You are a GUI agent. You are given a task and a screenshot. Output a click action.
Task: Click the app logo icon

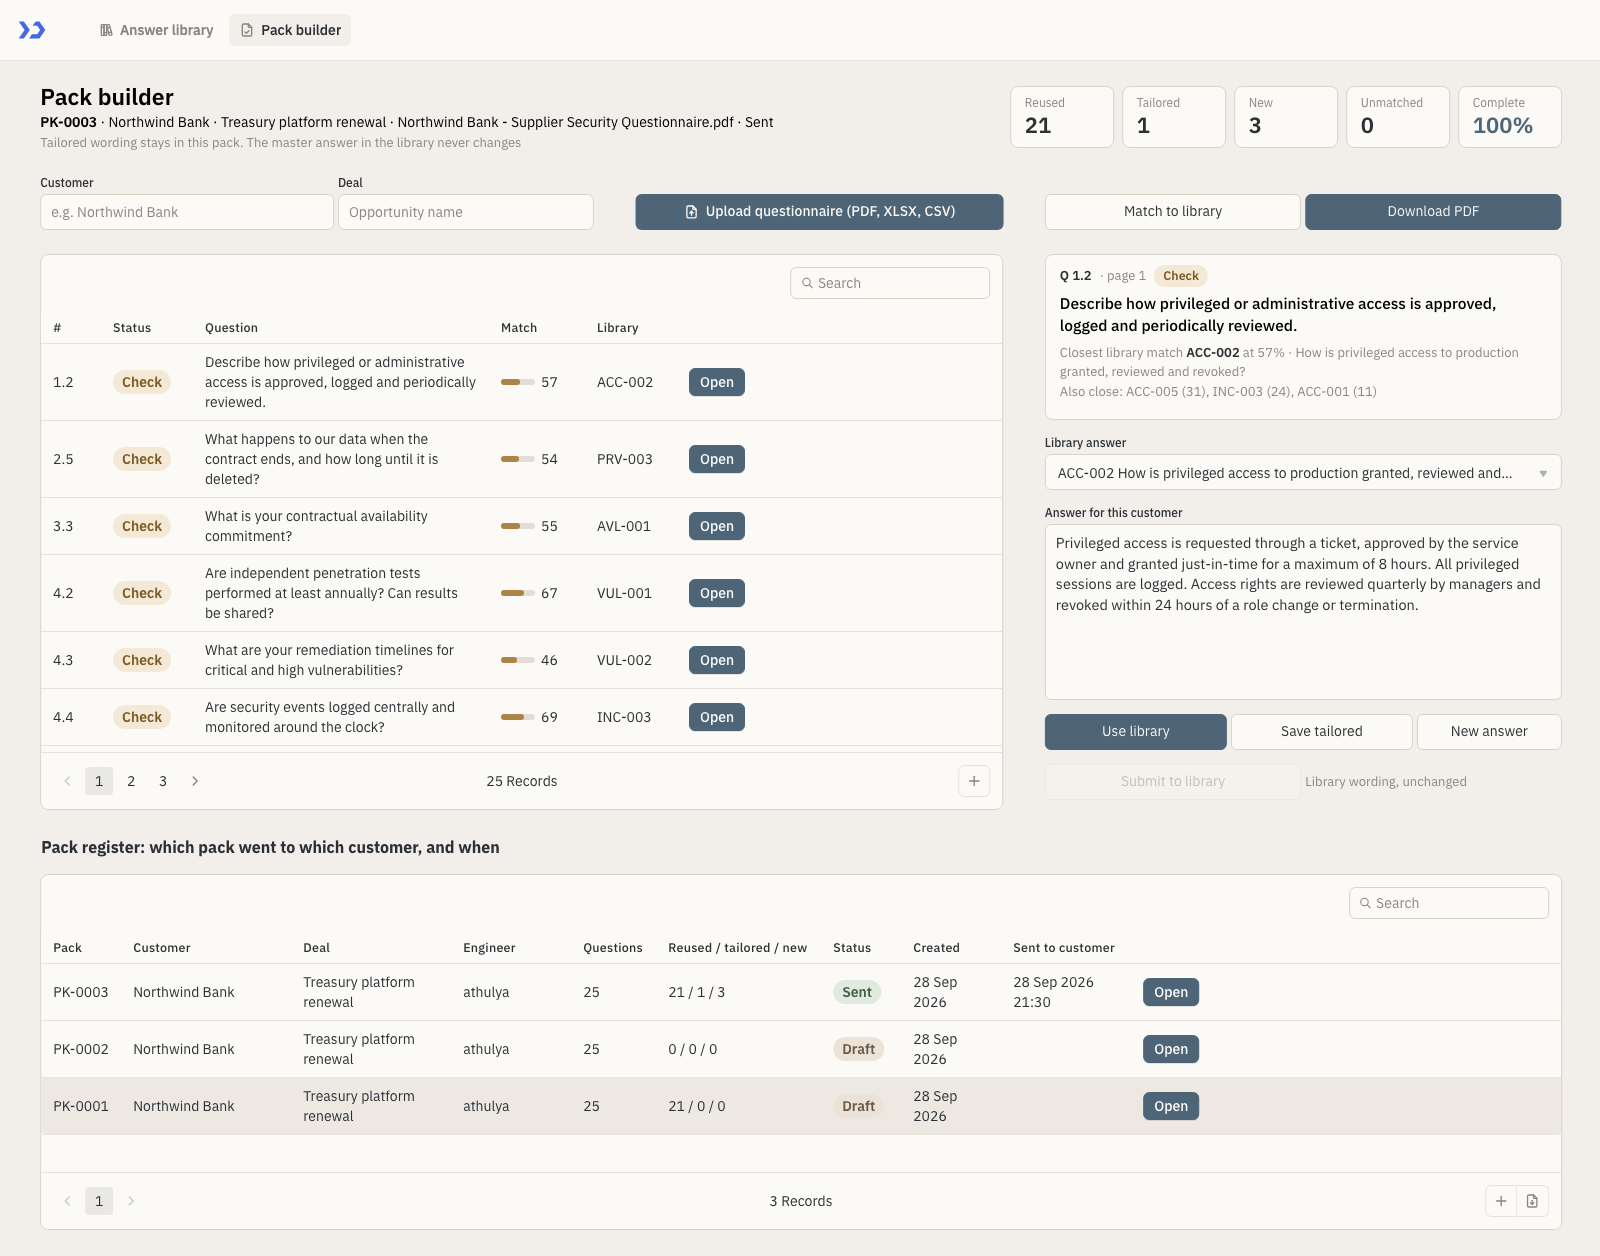32,30
